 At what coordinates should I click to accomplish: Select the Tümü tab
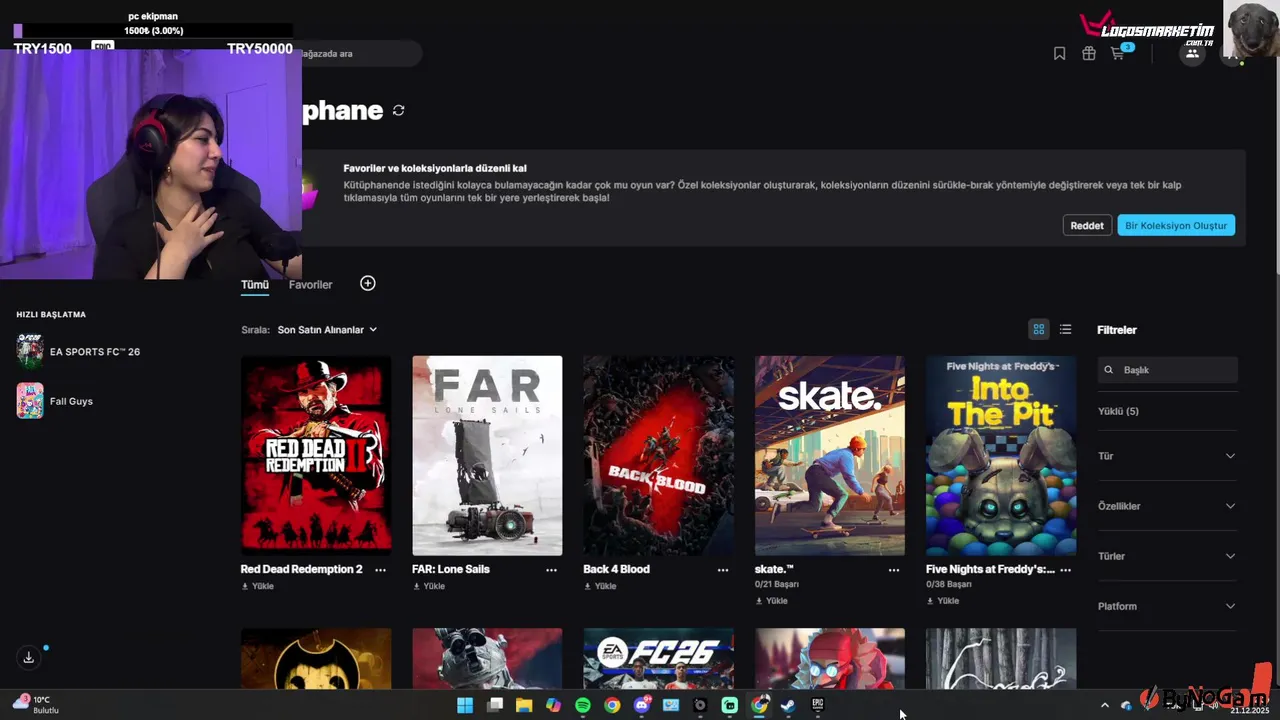255,285
